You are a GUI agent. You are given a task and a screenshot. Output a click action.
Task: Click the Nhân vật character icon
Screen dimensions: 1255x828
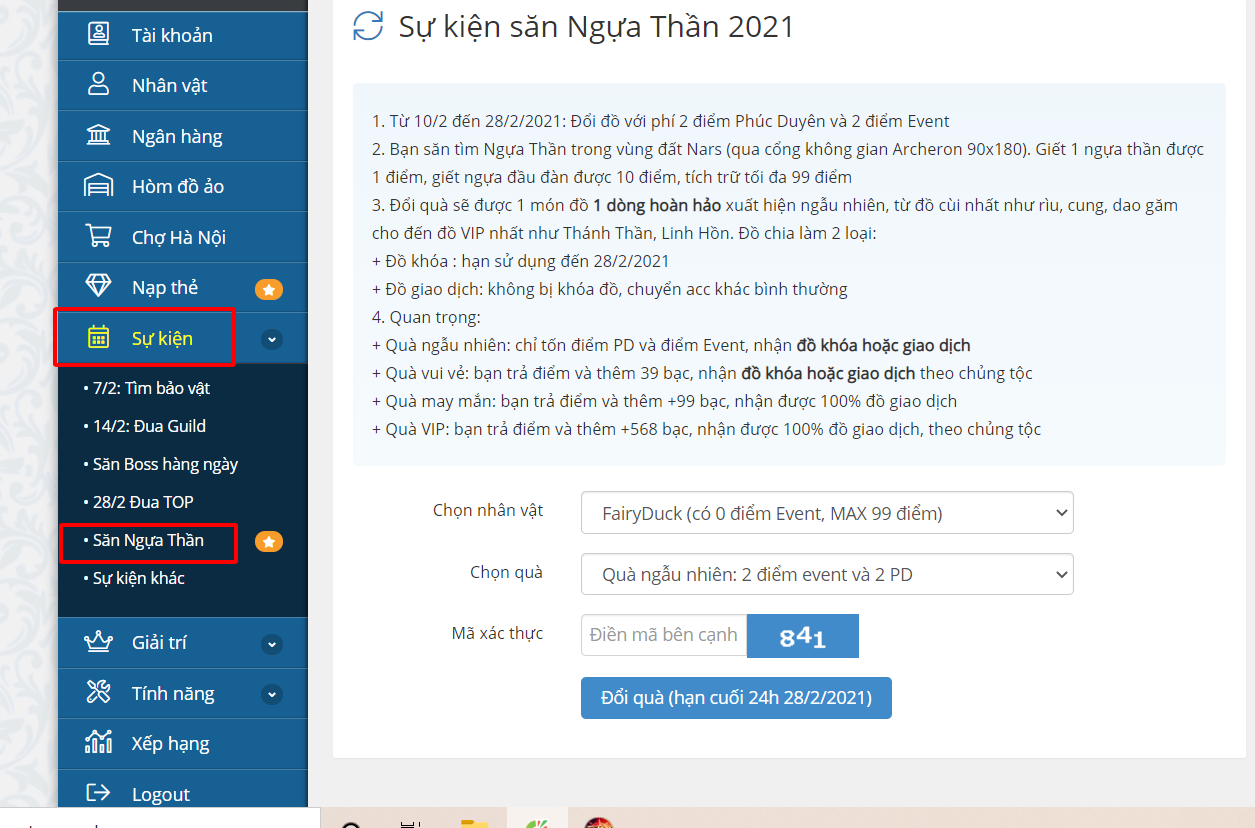[x=98, y=85]
